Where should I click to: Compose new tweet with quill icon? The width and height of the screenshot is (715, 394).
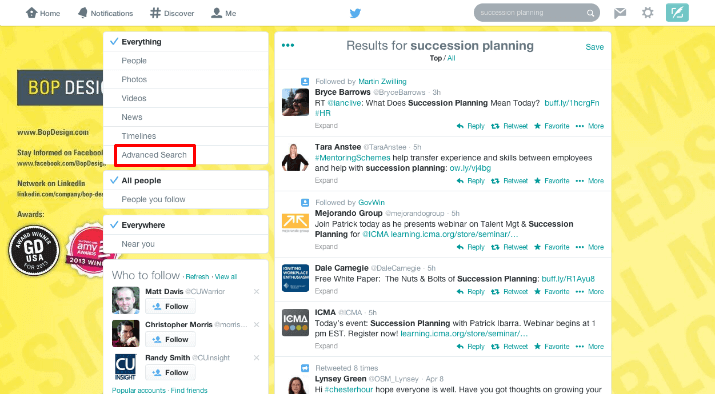click(x=677, y=13)
